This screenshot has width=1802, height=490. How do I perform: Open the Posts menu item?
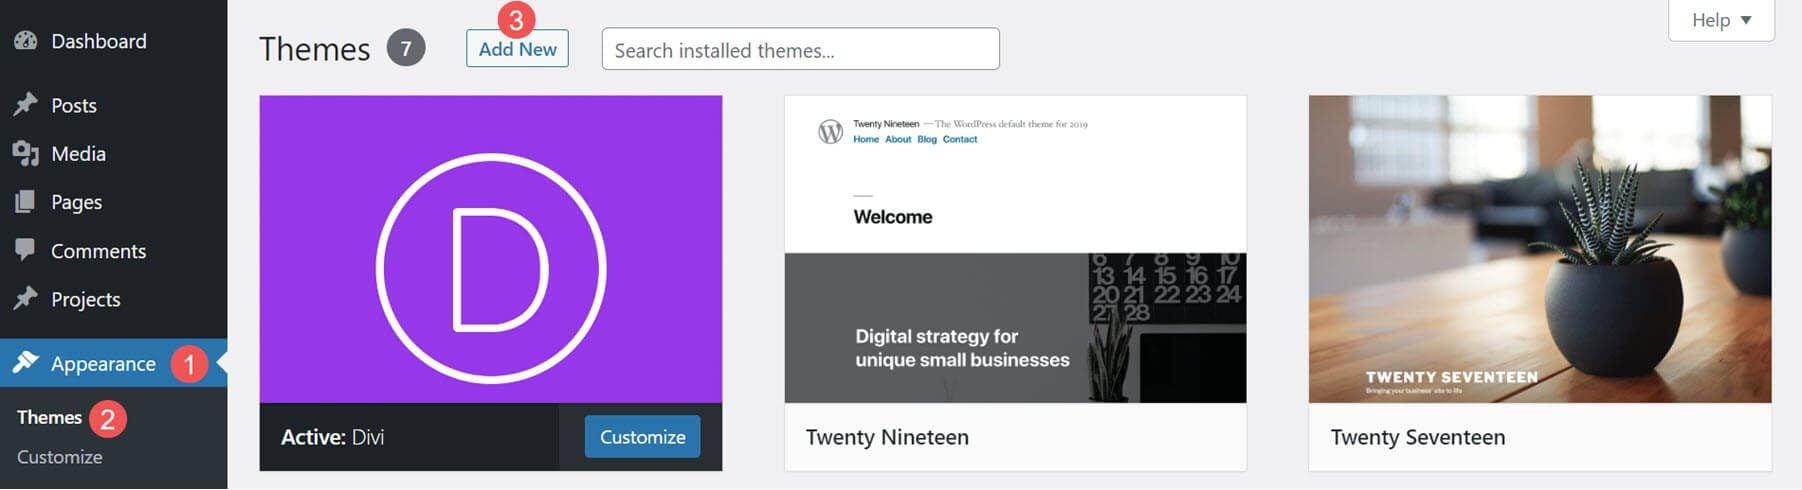74,105
